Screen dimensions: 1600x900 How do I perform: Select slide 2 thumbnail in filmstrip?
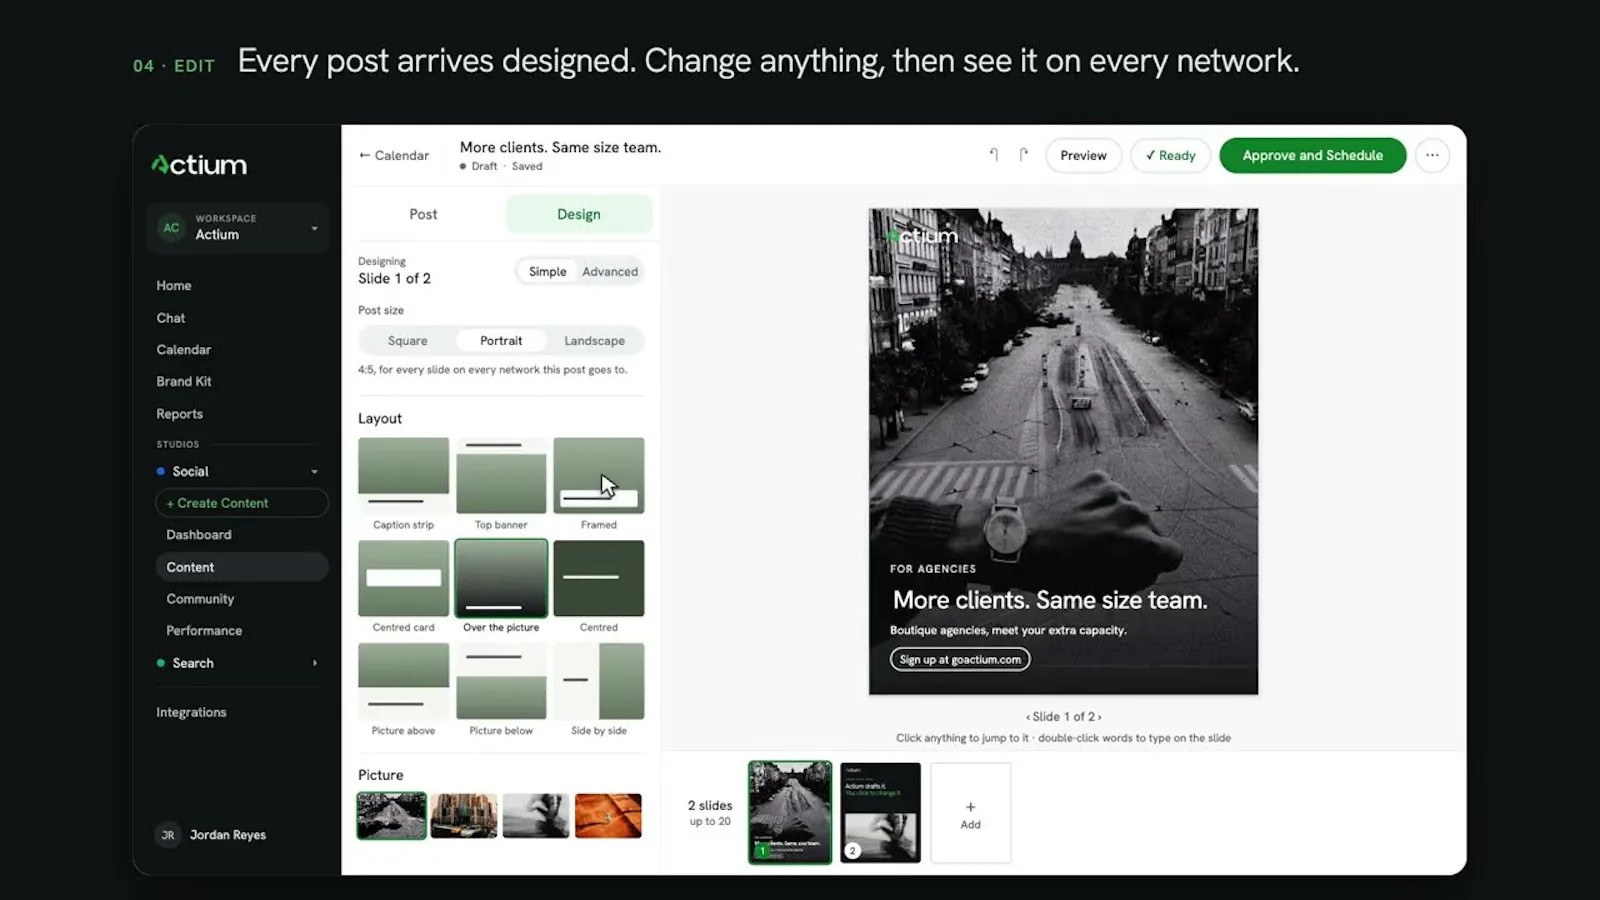click(880, 812)
